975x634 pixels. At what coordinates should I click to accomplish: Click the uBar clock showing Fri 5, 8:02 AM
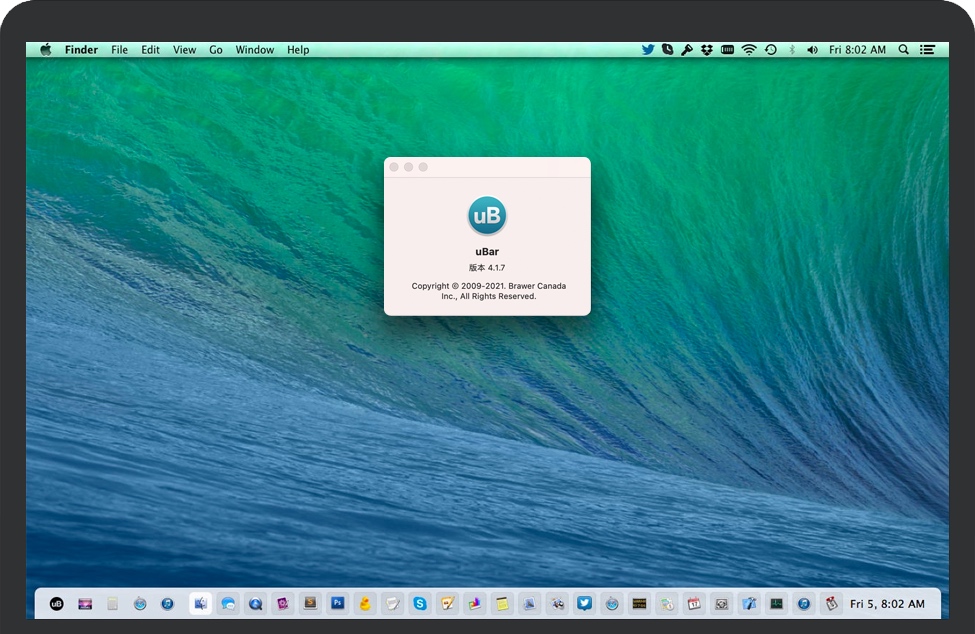(x=887, y=604)
